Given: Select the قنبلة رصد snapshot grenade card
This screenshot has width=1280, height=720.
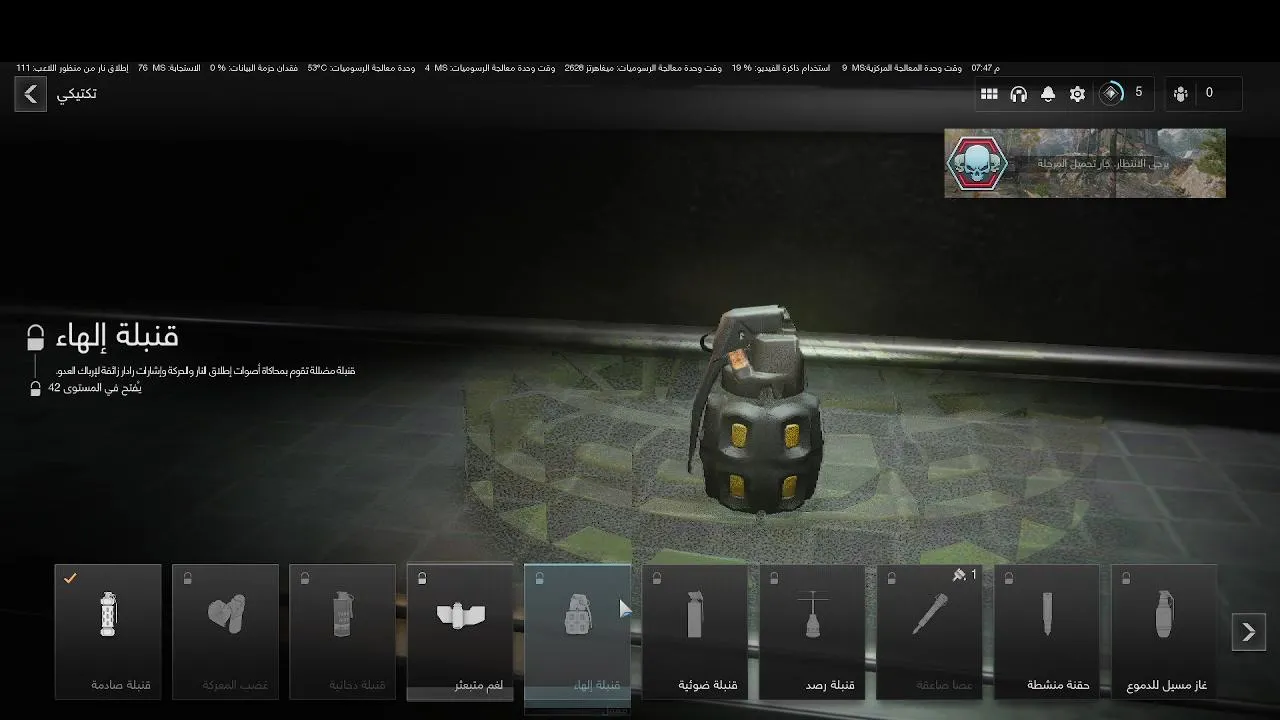Looking at the screenshot, I should coord(812,632).
